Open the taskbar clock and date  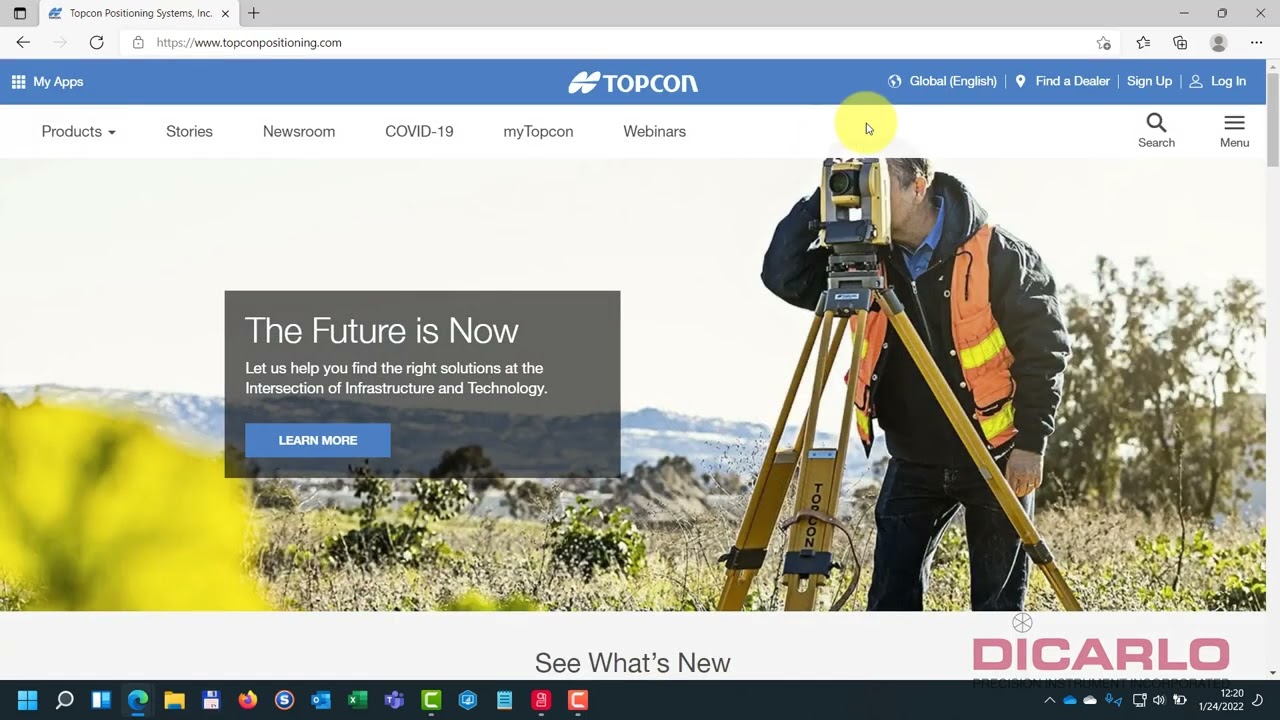(1221, 700)
